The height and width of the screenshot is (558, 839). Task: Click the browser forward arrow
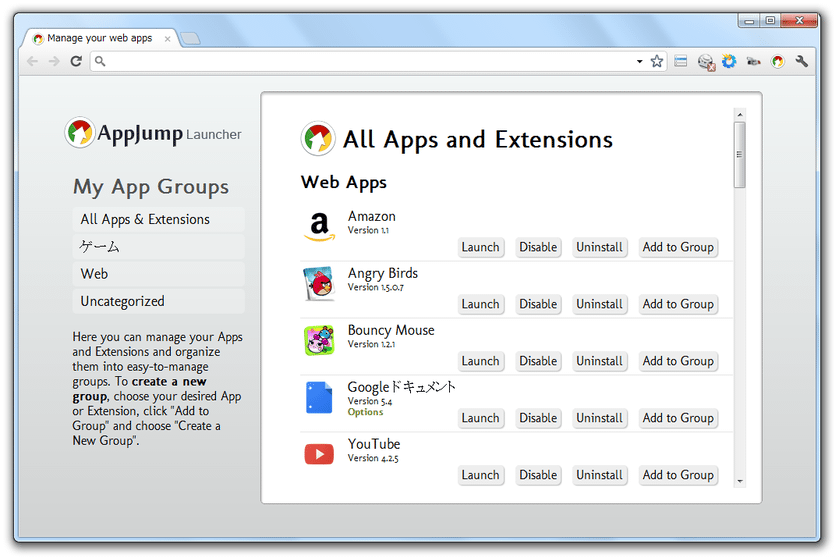pos(54,61)
